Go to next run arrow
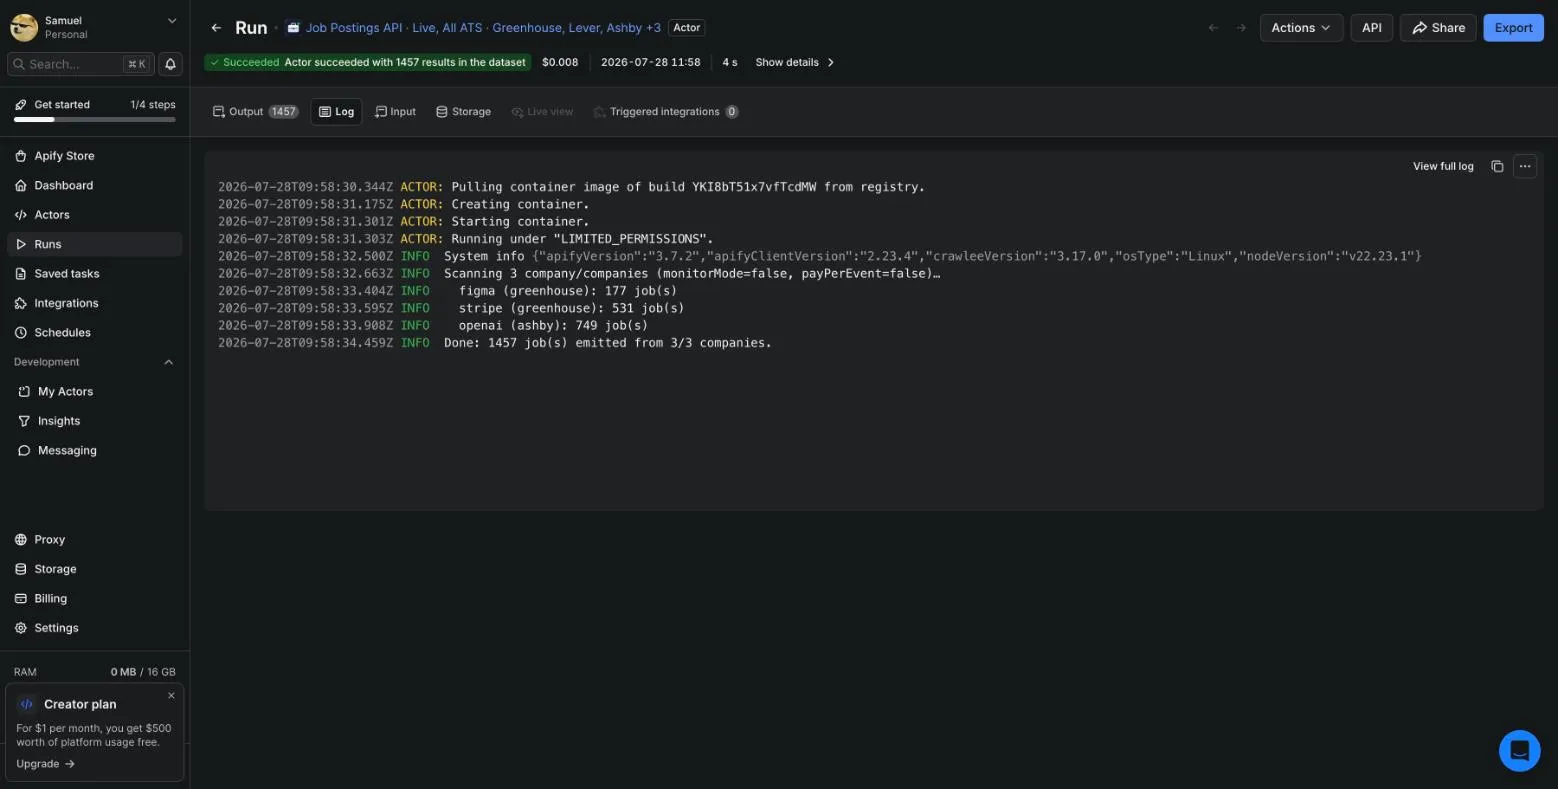This screenshot has width=1558, height=789. (x=1241, y=28)
